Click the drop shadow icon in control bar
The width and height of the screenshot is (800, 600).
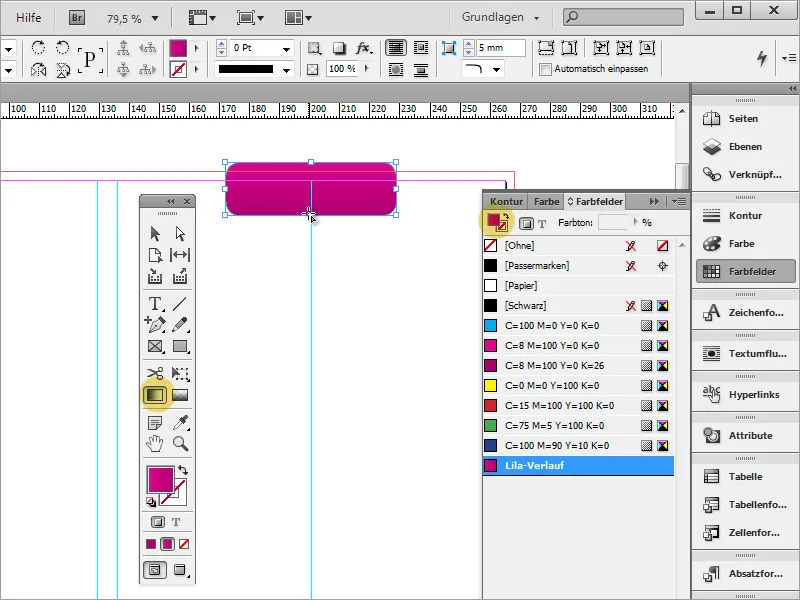339,48
